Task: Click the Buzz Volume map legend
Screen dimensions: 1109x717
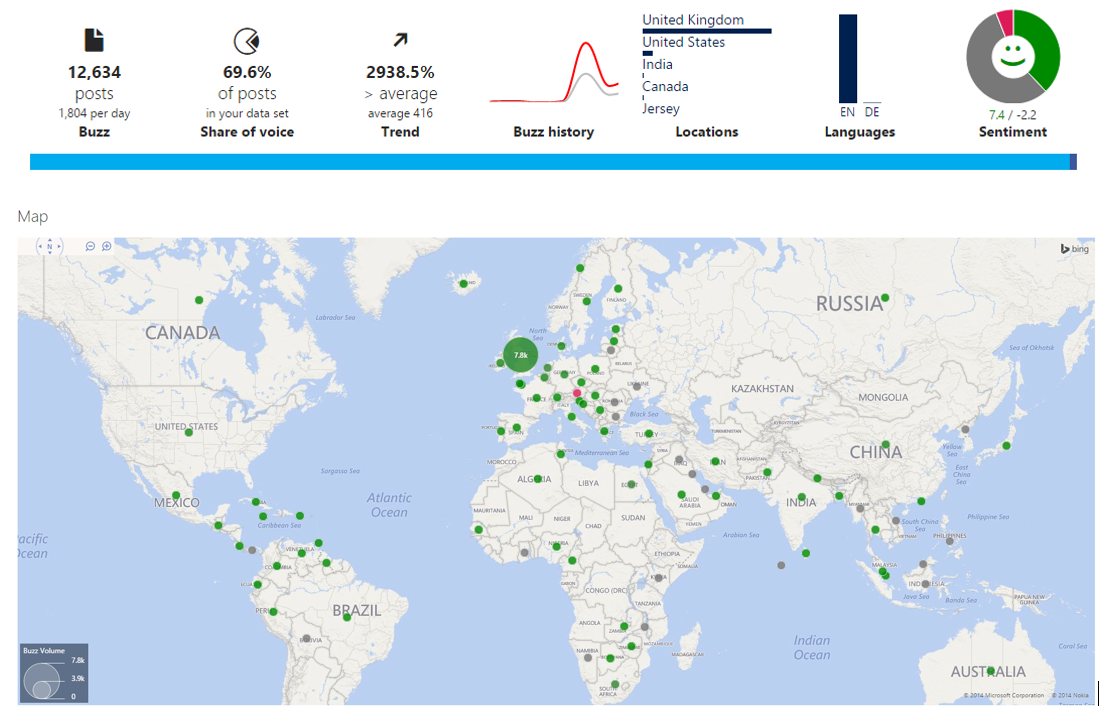Action: [55, 672]
